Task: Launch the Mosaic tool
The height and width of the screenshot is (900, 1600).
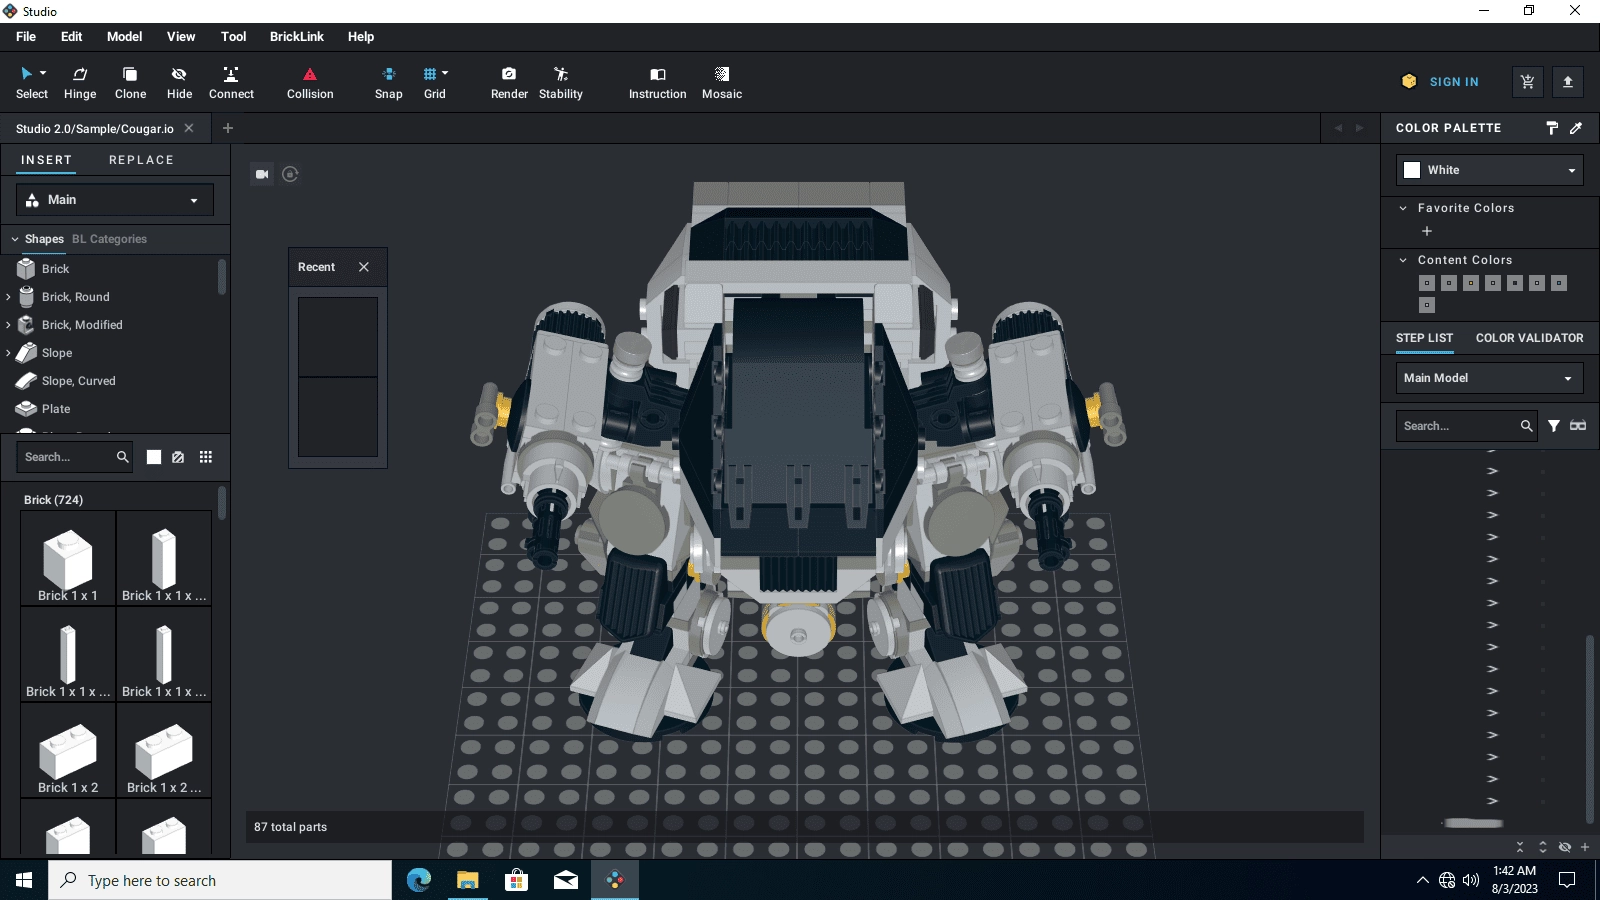Action: (x=722, y=83)
